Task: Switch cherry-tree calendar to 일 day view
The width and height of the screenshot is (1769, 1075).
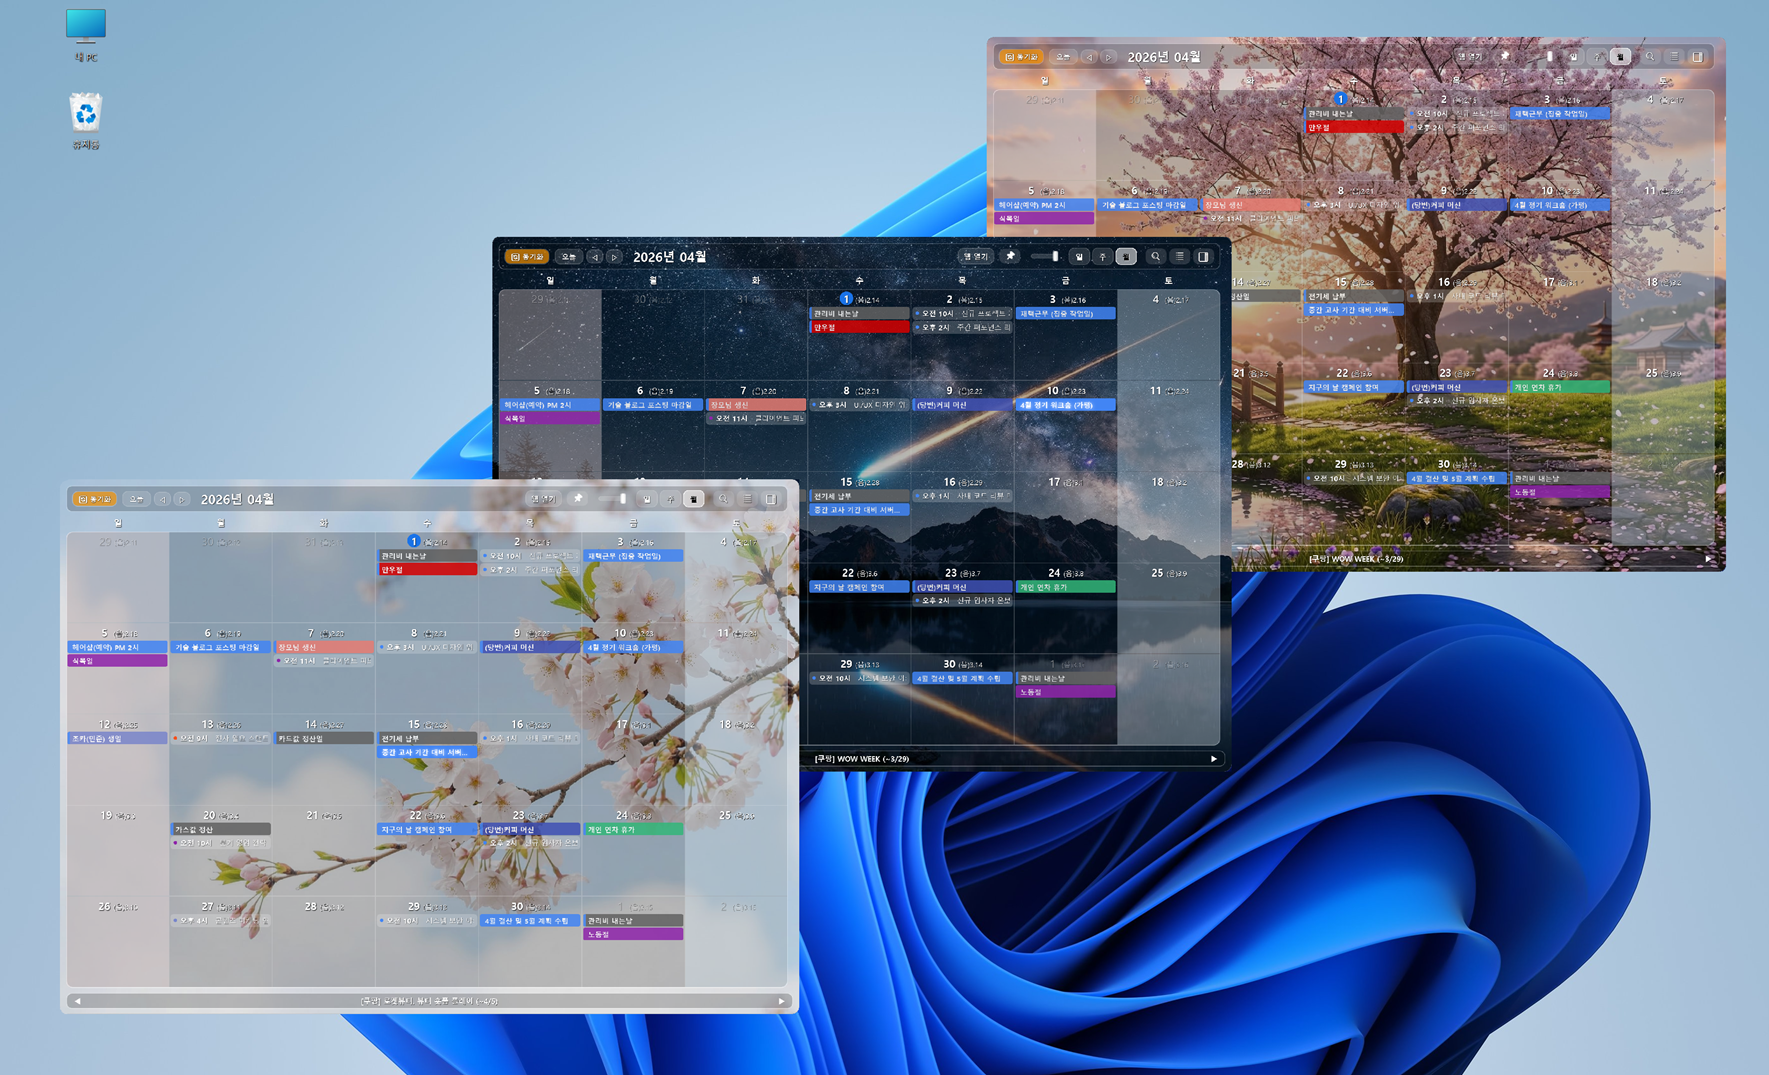Action: pos(1574,57)
